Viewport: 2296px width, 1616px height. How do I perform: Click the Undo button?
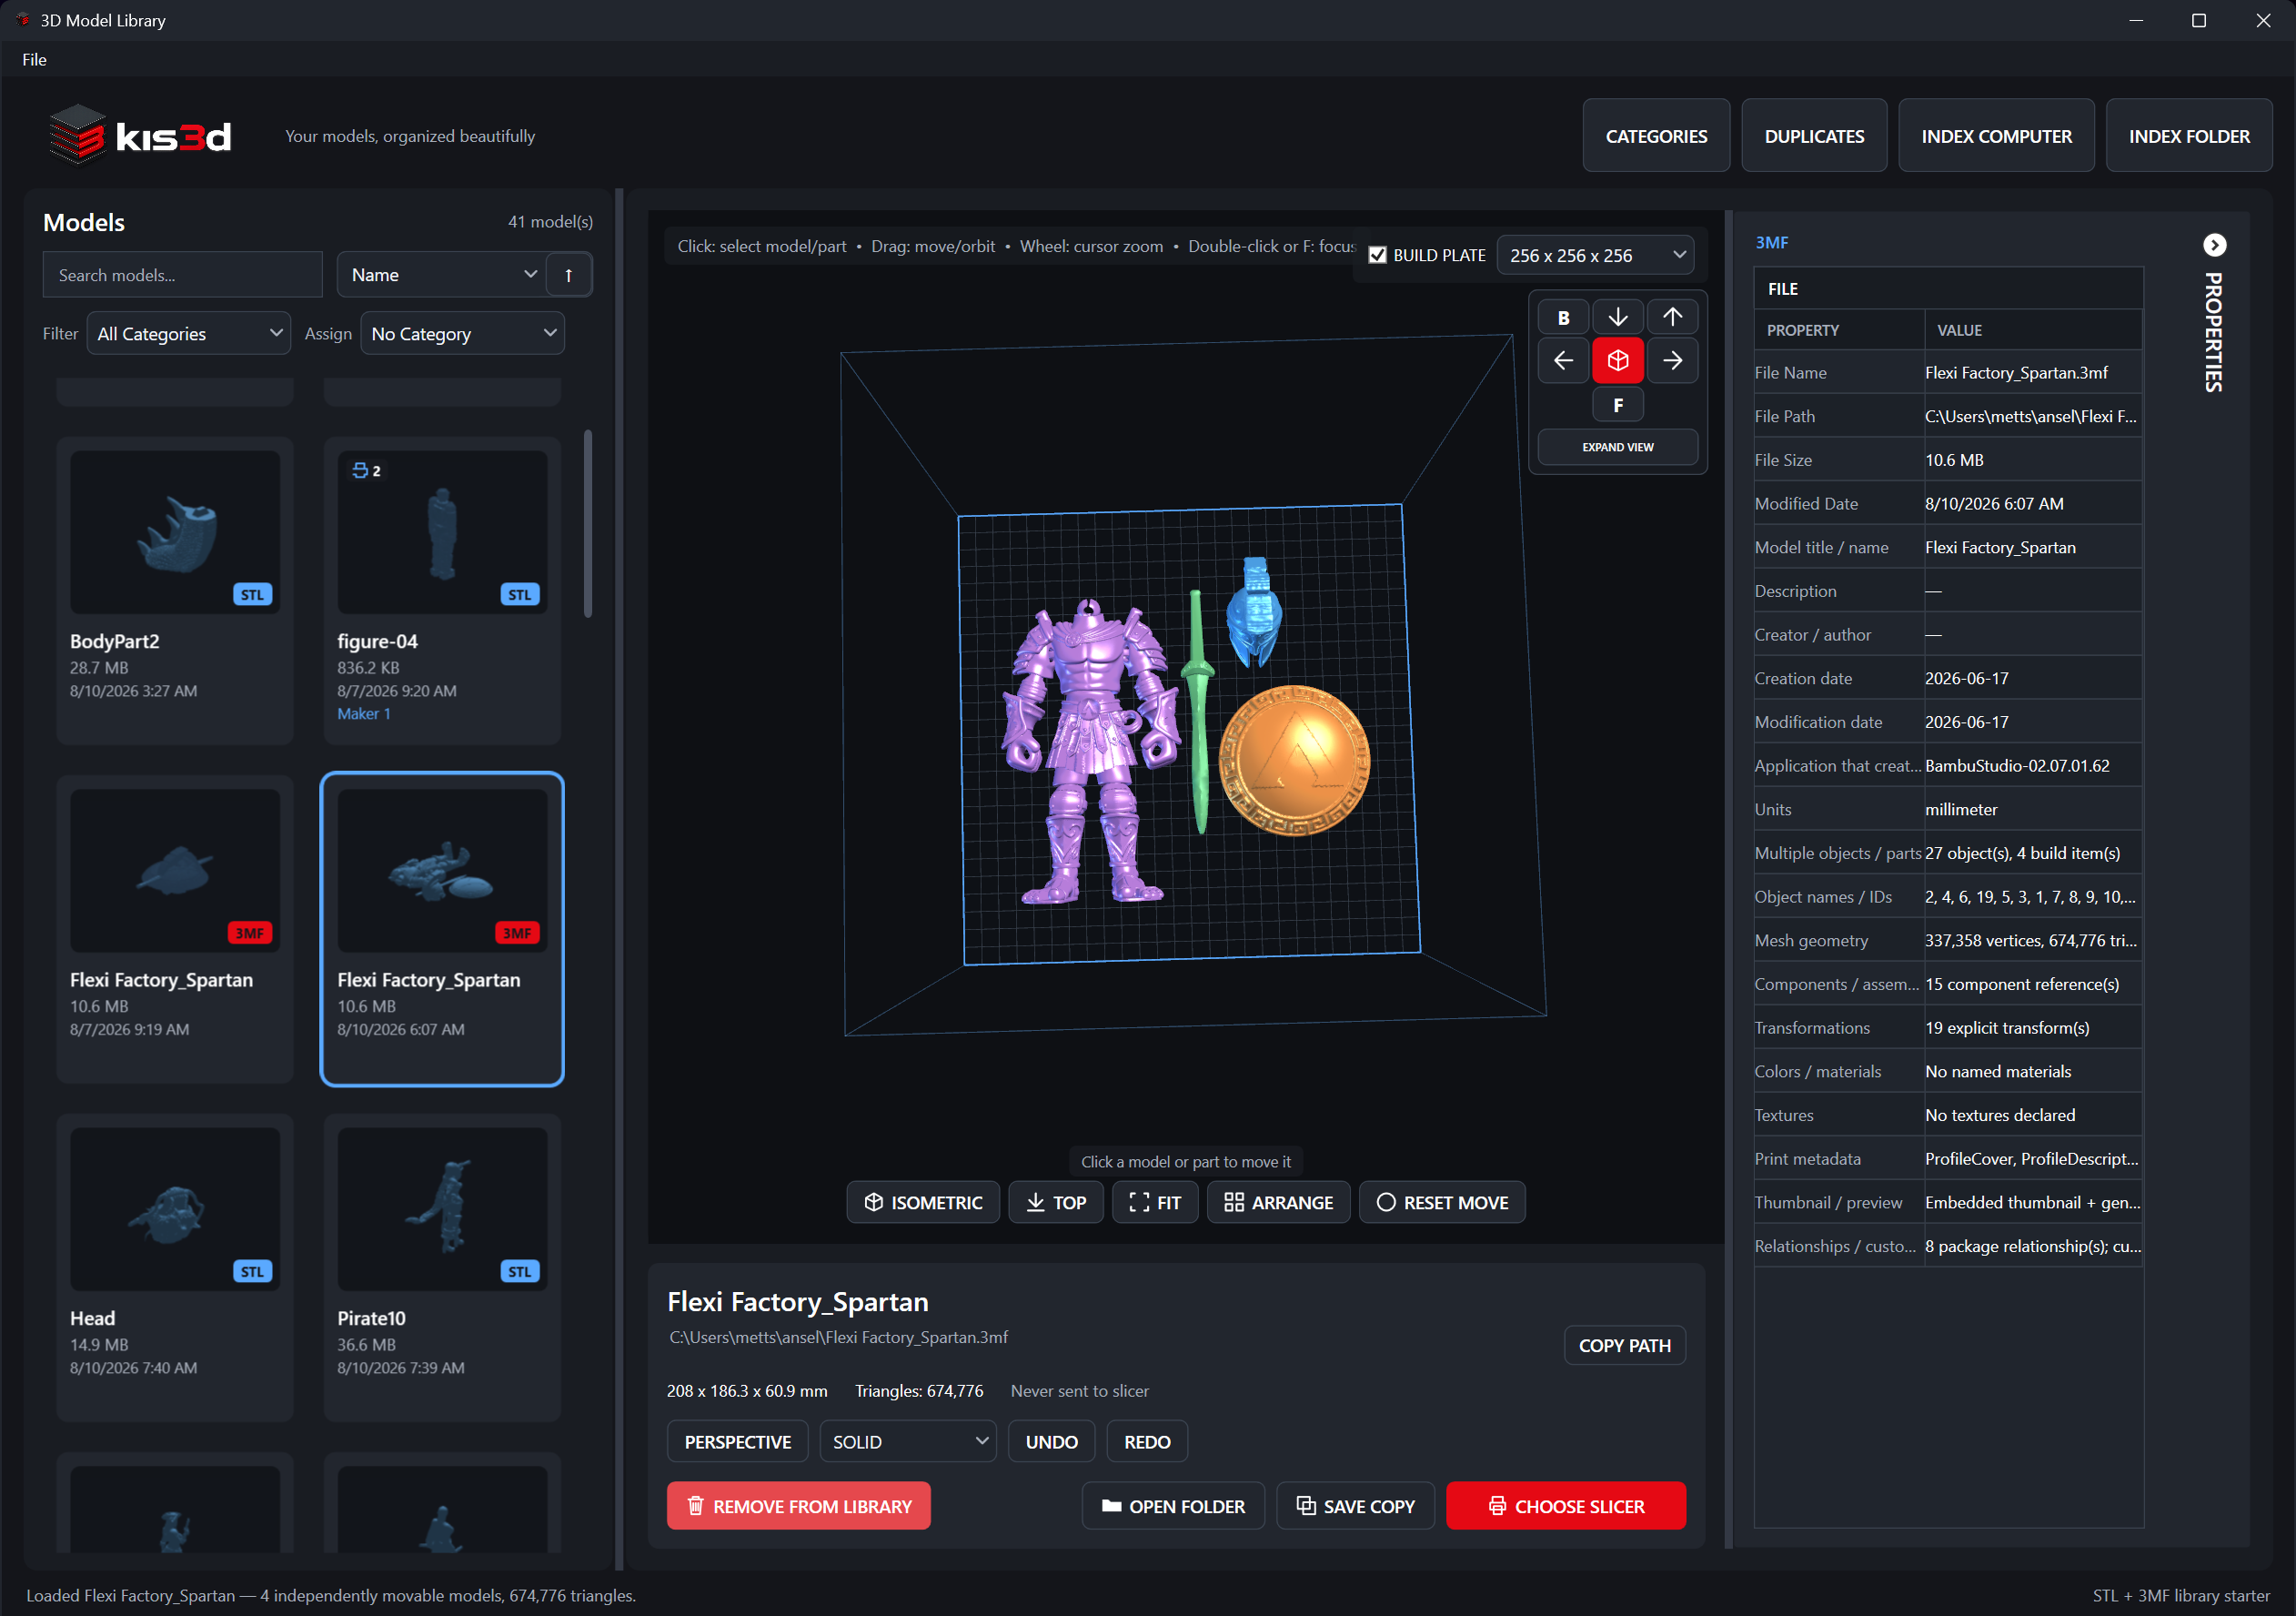(x=1051, y=1441)
